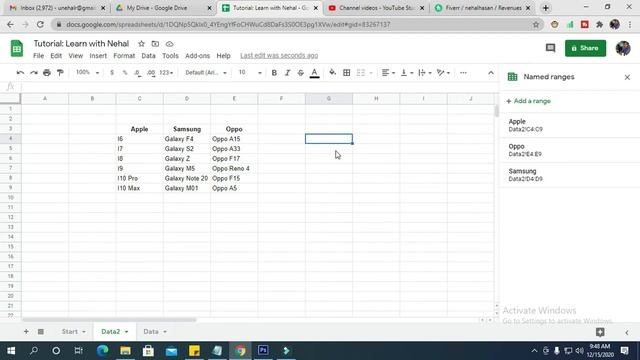Select the Apple named range
640x360 pixels.
[x=568, y=125]
